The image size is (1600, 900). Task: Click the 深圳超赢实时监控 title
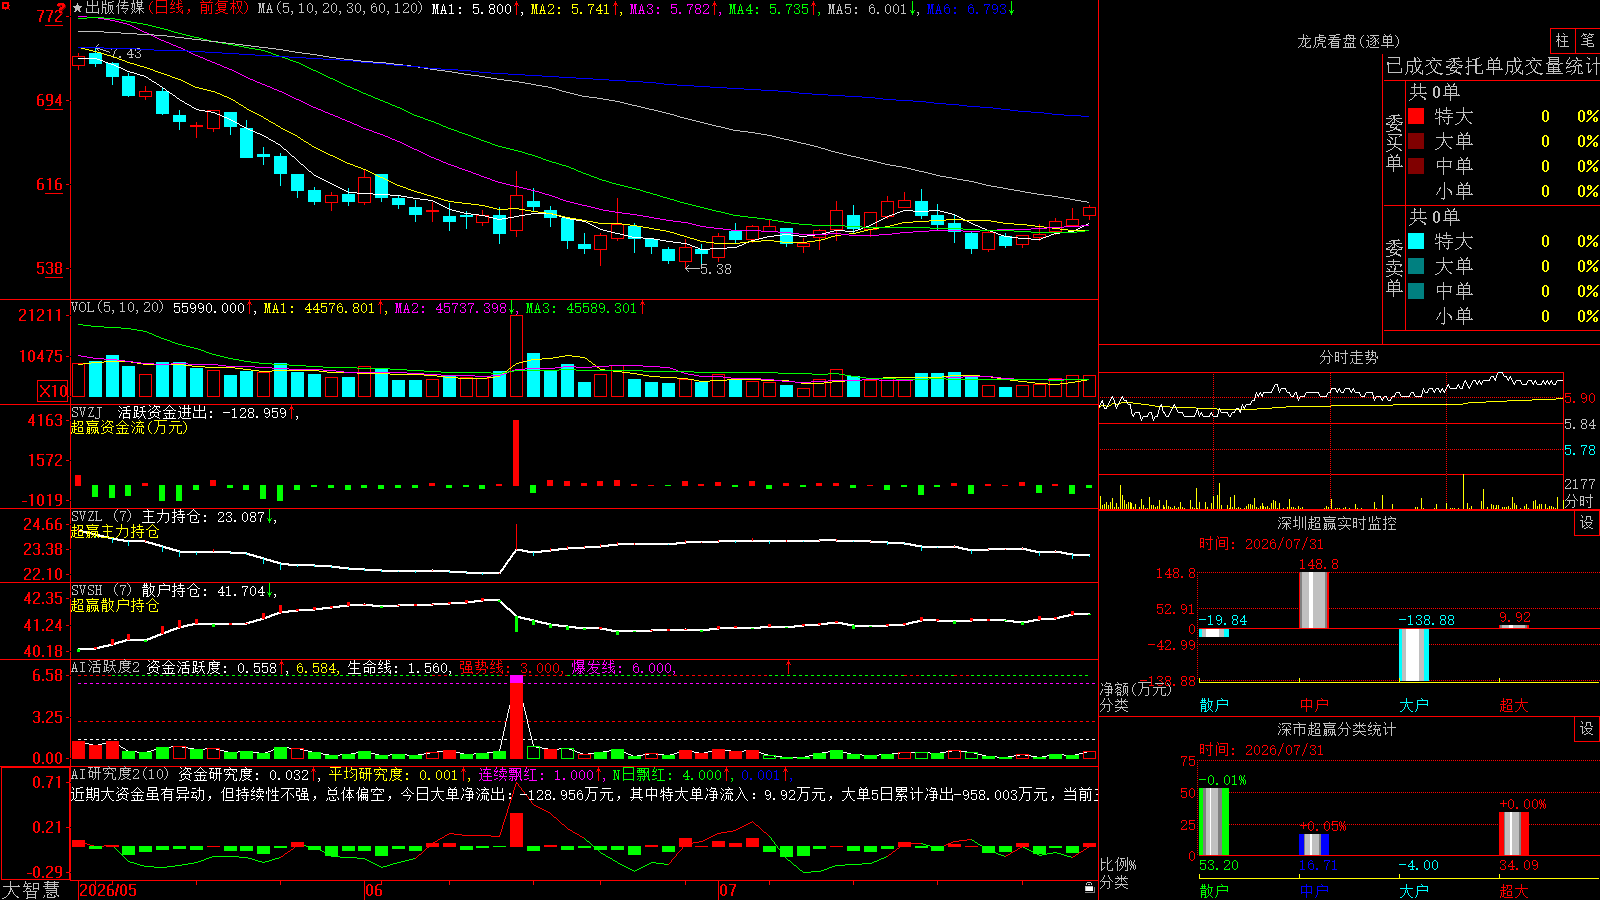[x=1336, y=523]
